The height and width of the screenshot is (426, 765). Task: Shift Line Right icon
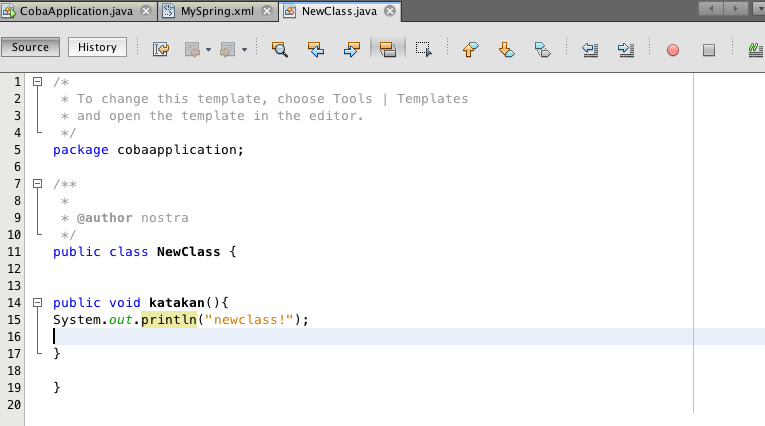pyautogui.click(x=625, y=49)
